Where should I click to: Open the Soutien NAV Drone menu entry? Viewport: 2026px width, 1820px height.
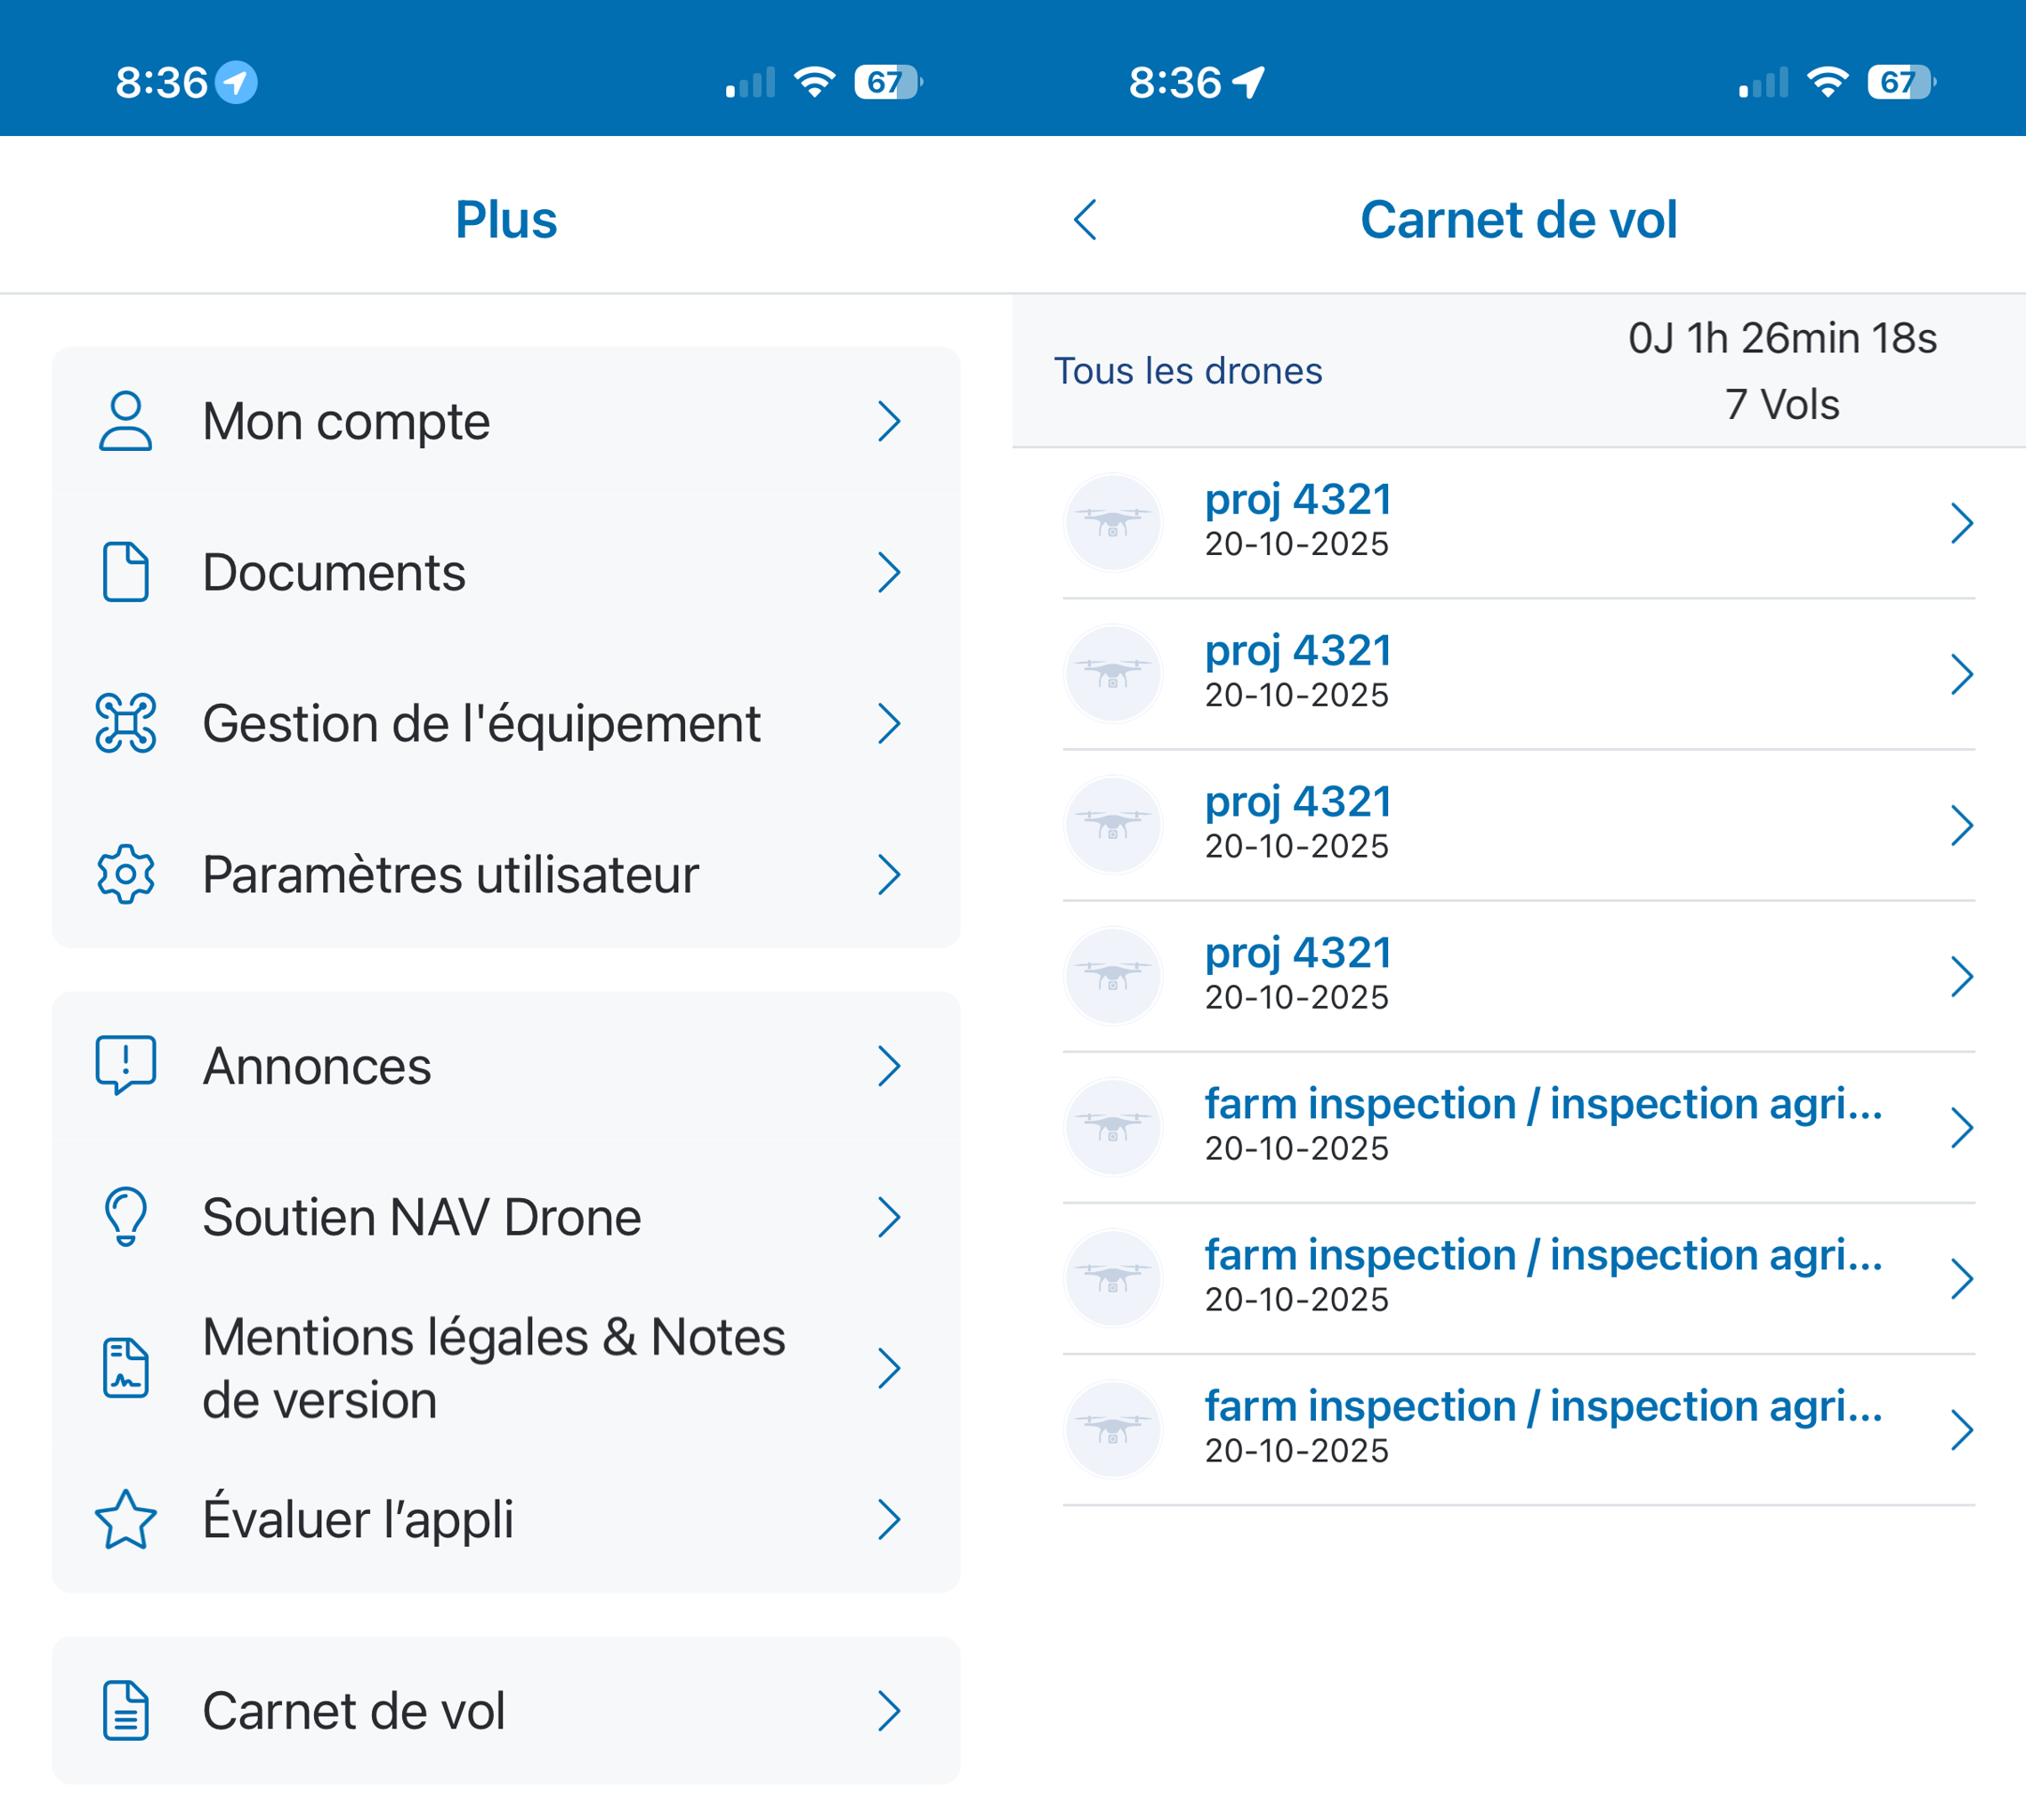[421, 1216]
